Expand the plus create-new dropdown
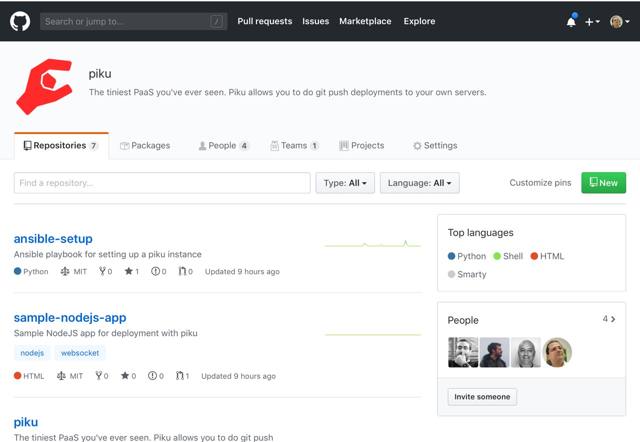The width and height of the screenshot is (640, 442). click(x=593, y=21)
